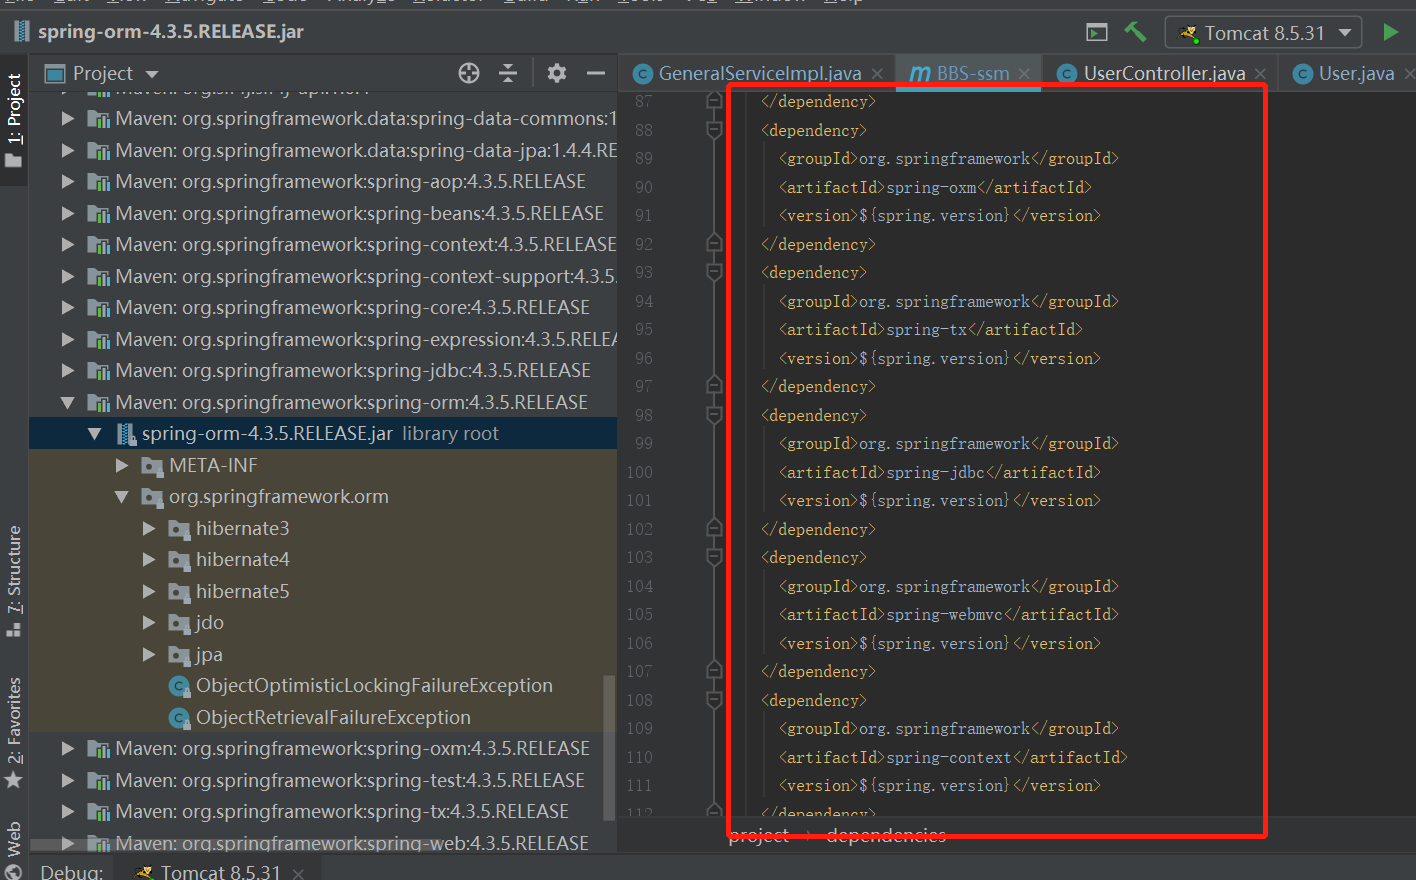Screen dimensions: 1416x880
Task: Collapse the spring-orm-4.3.5.RELEASE.jar library root
Action: [94, 433]
